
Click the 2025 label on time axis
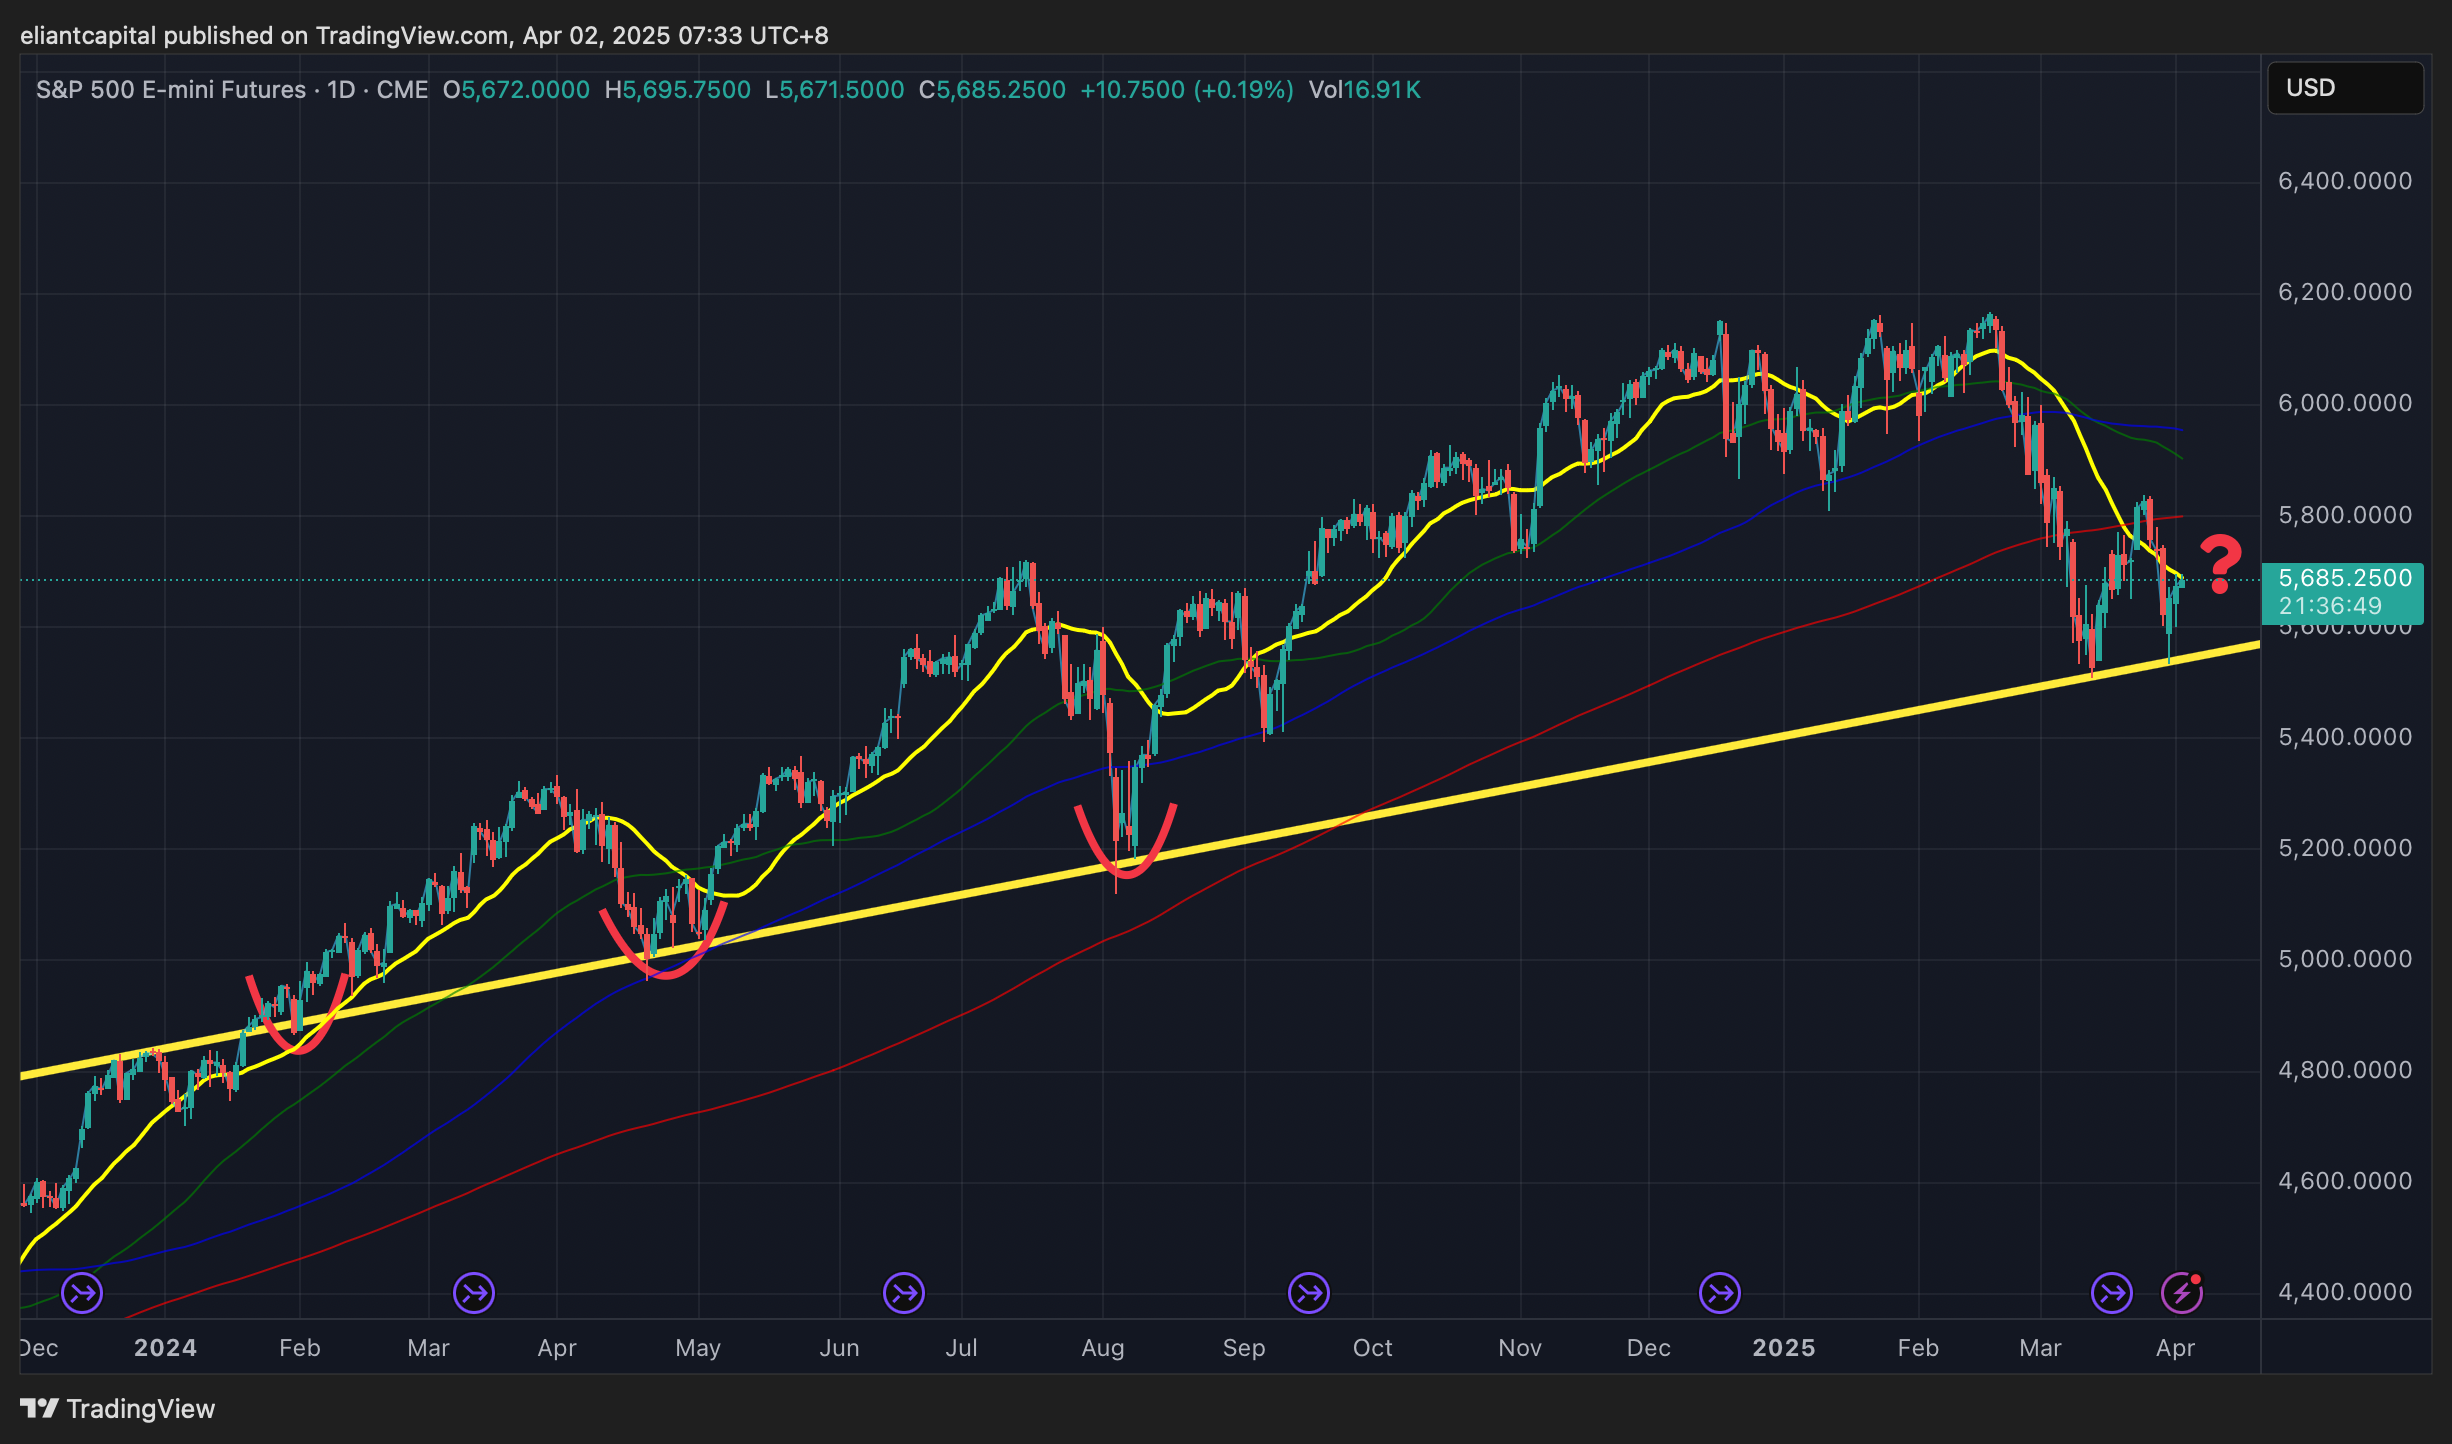pyautogui.click(x=1784, y=1348)
